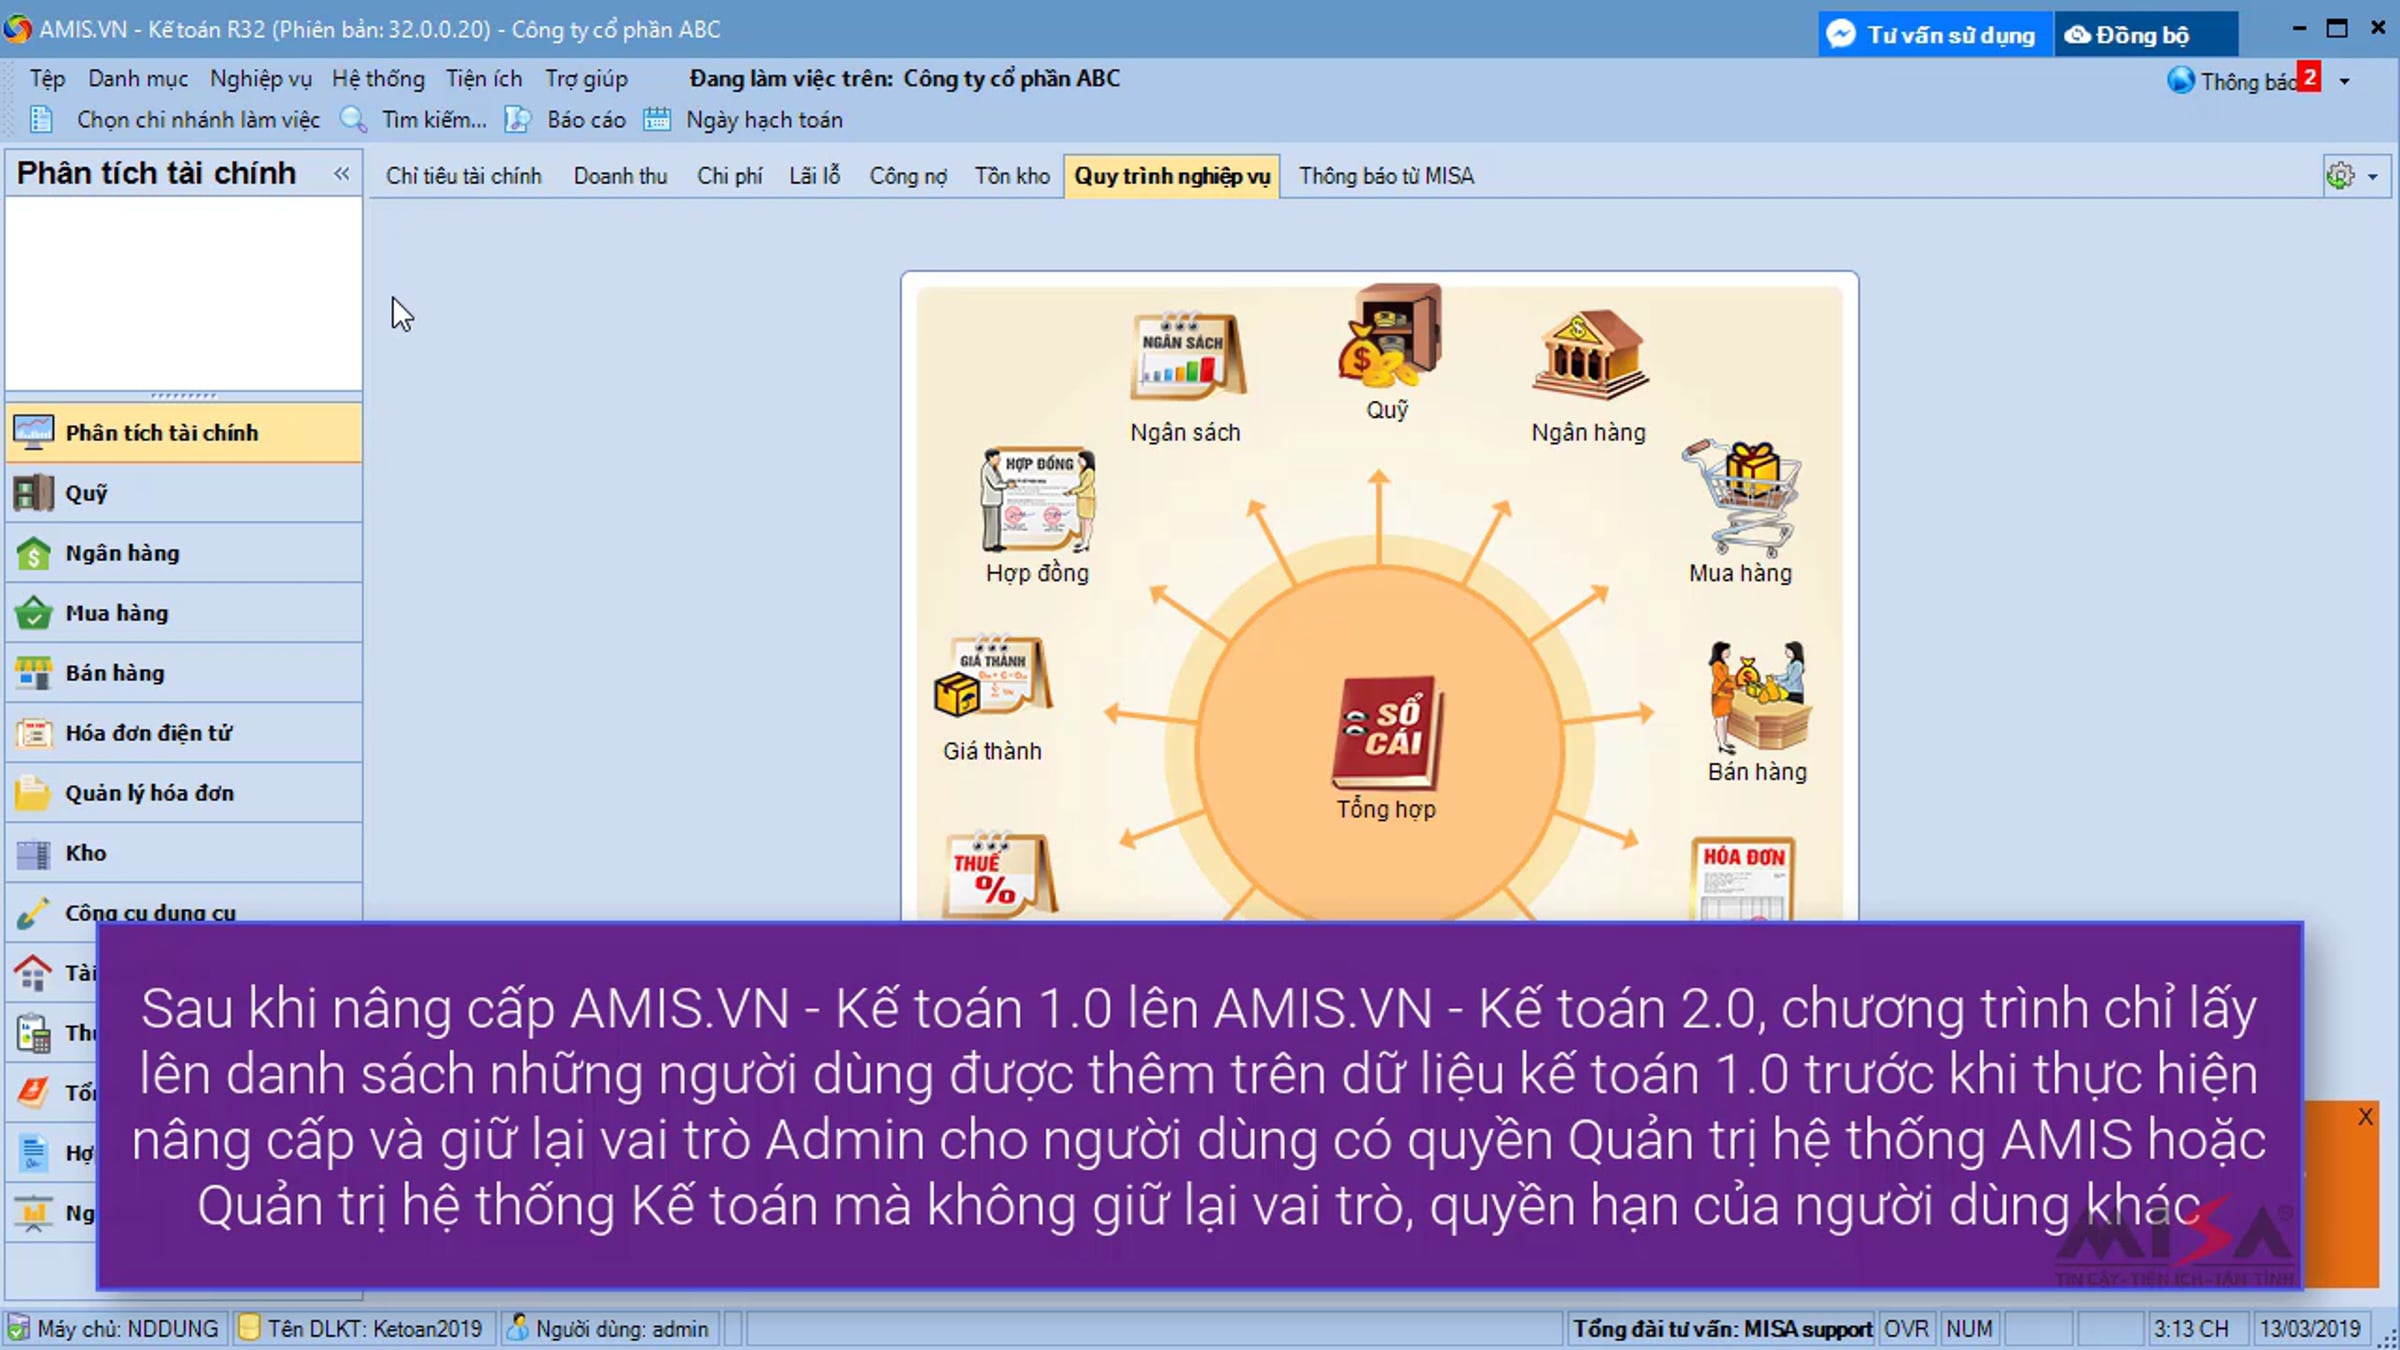Open the Hợp đồng contract icon
The width and height of the screenshot is (2400, 1350).
tap(1038, 499)
